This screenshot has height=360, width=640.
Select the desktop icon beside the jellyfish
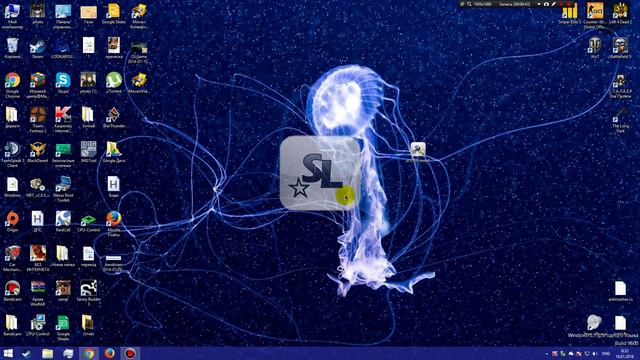click(x=418, y=152)
